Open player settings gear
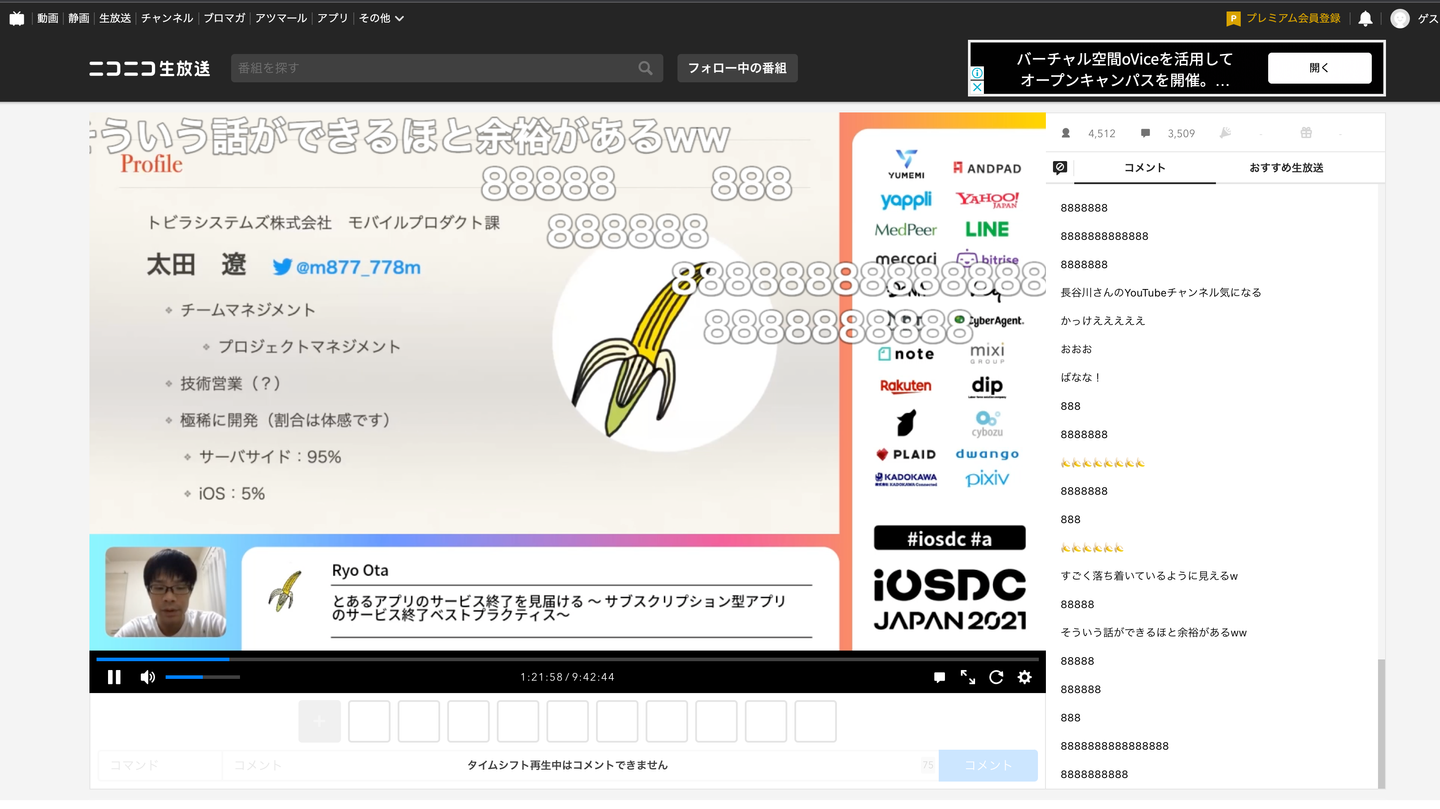 [x=1024, y=677]
